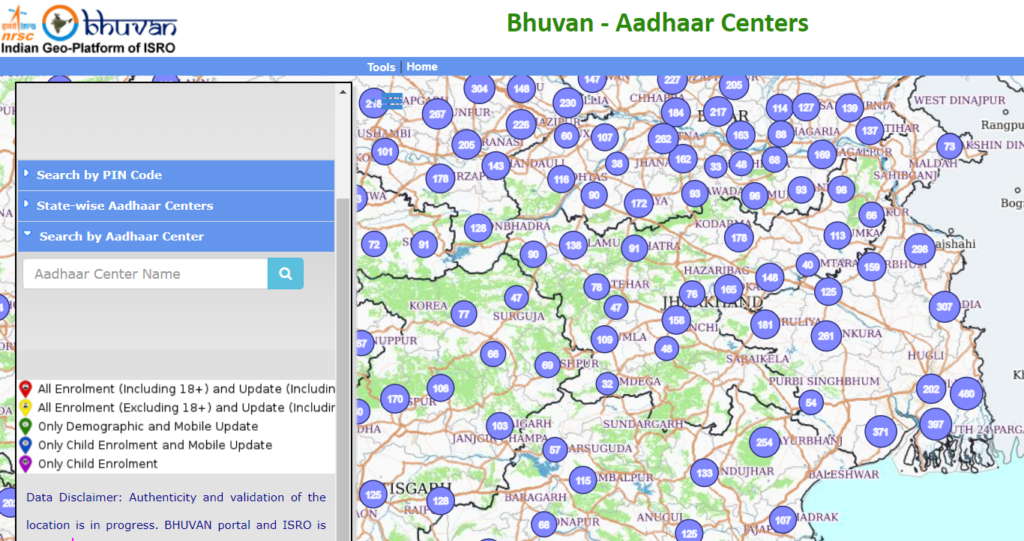
Task: Open the map cluster marker labeled 304
Action: (x=479, y=90)
